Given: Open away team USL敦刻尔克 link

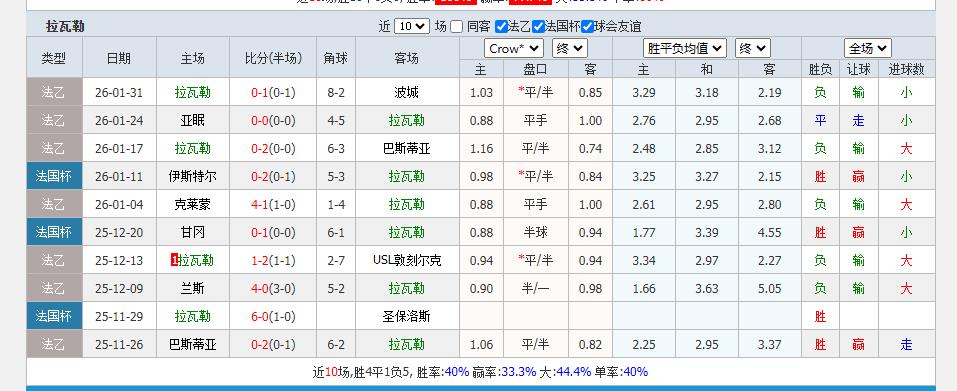Looking at the screenshot, I should click(x=406, y=261).
